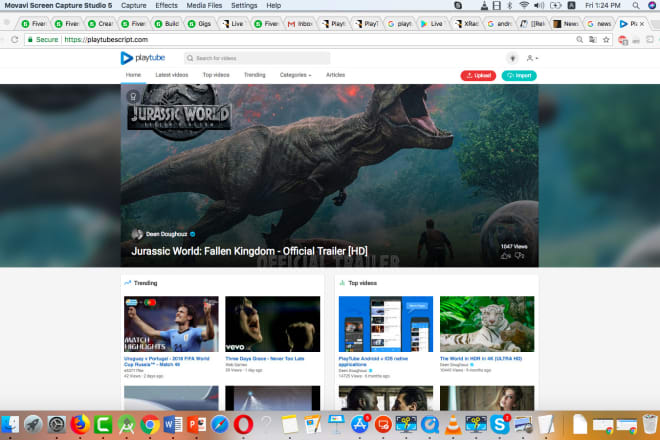Open Finder from the Dock

(x=10, y=424)
